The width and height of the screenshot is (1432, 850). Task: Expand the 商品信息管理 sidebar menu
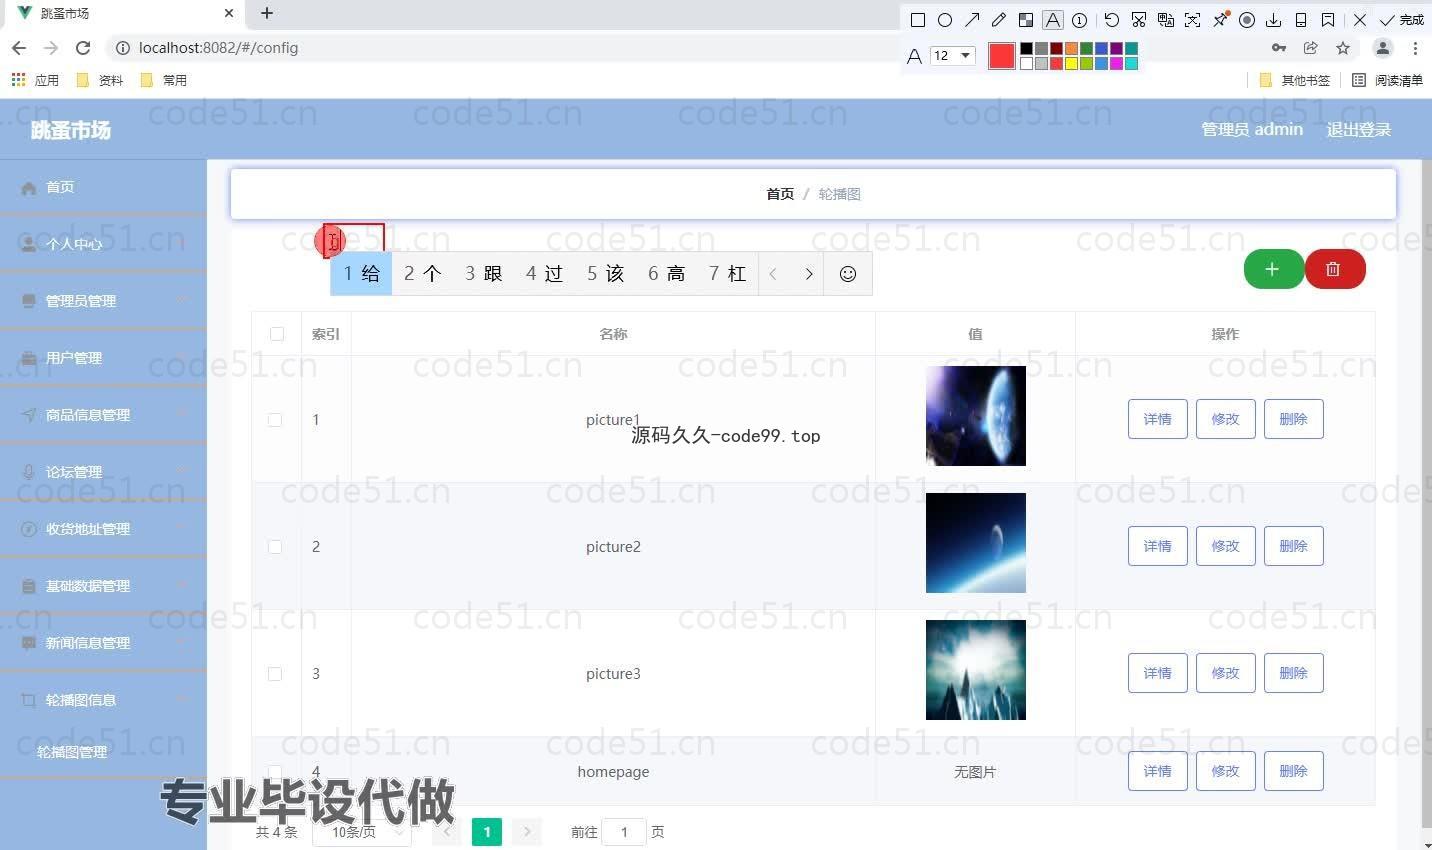point(103,415)
